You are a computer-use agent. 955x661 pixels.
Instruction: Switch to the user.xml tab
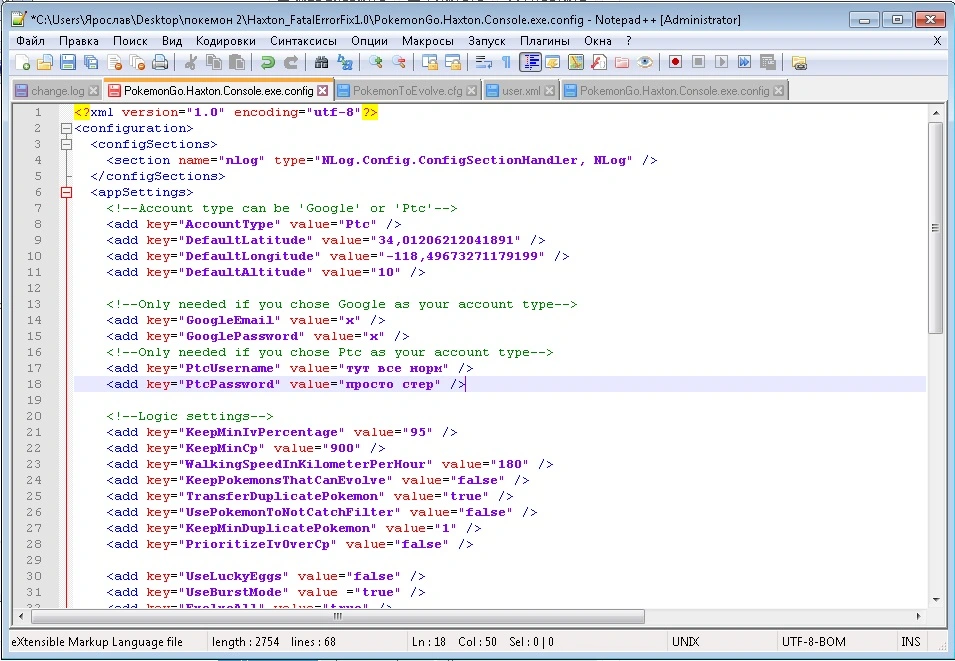click(x=521, y=91)
